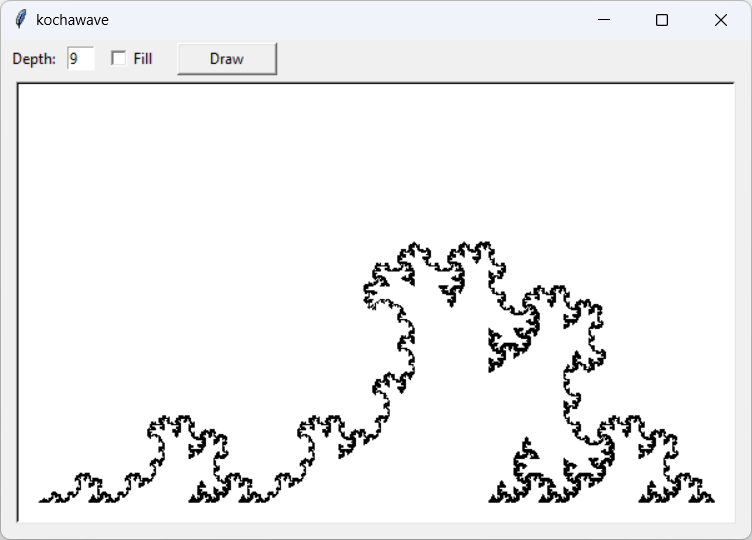Maximize the kochawave window

click(662, 20)
